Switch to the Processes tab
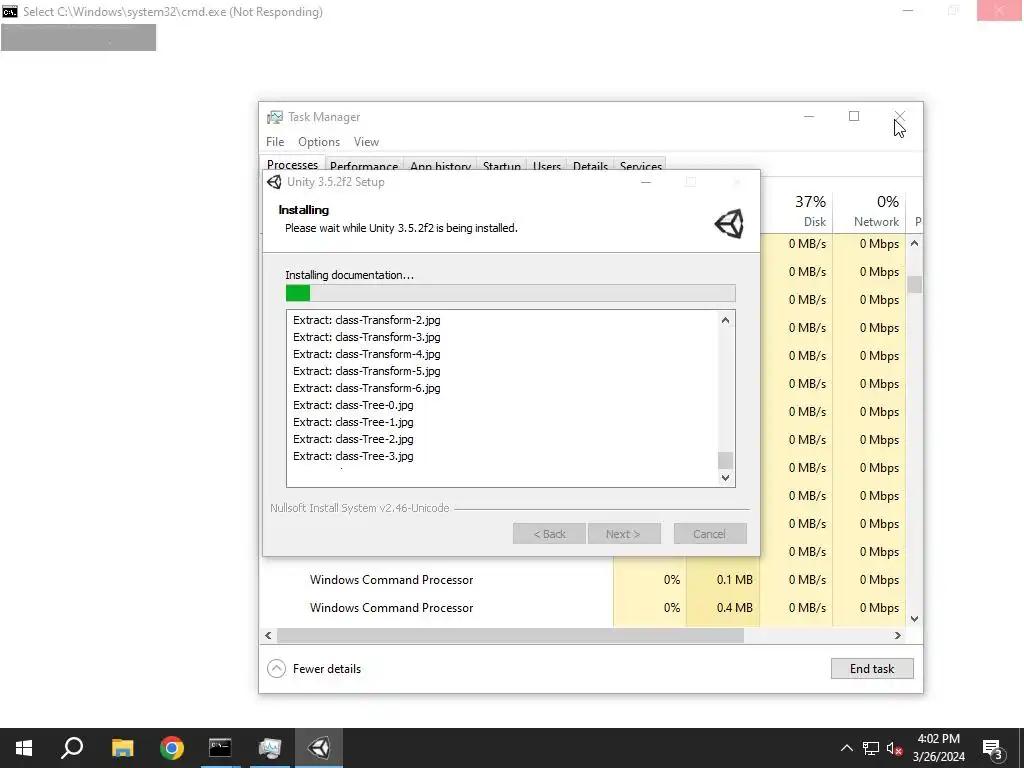This screenshot has height=768, width=1024. click(x=292, y=165)
